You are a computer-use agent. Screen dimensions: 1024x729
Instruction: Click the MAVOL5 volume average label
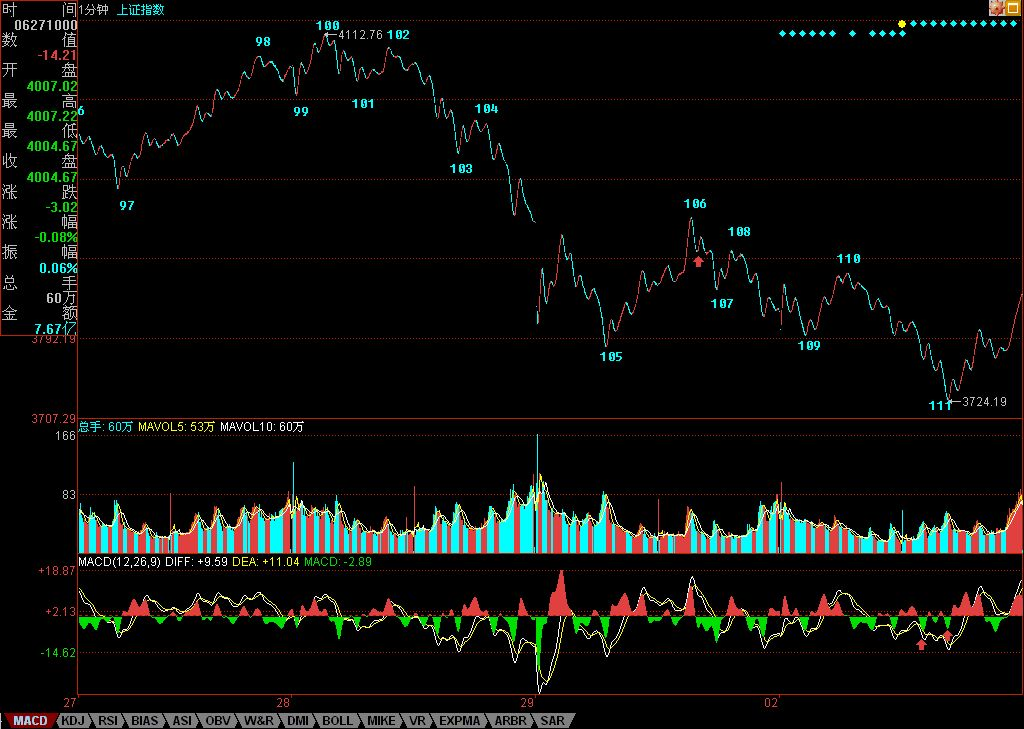[176, 427]
